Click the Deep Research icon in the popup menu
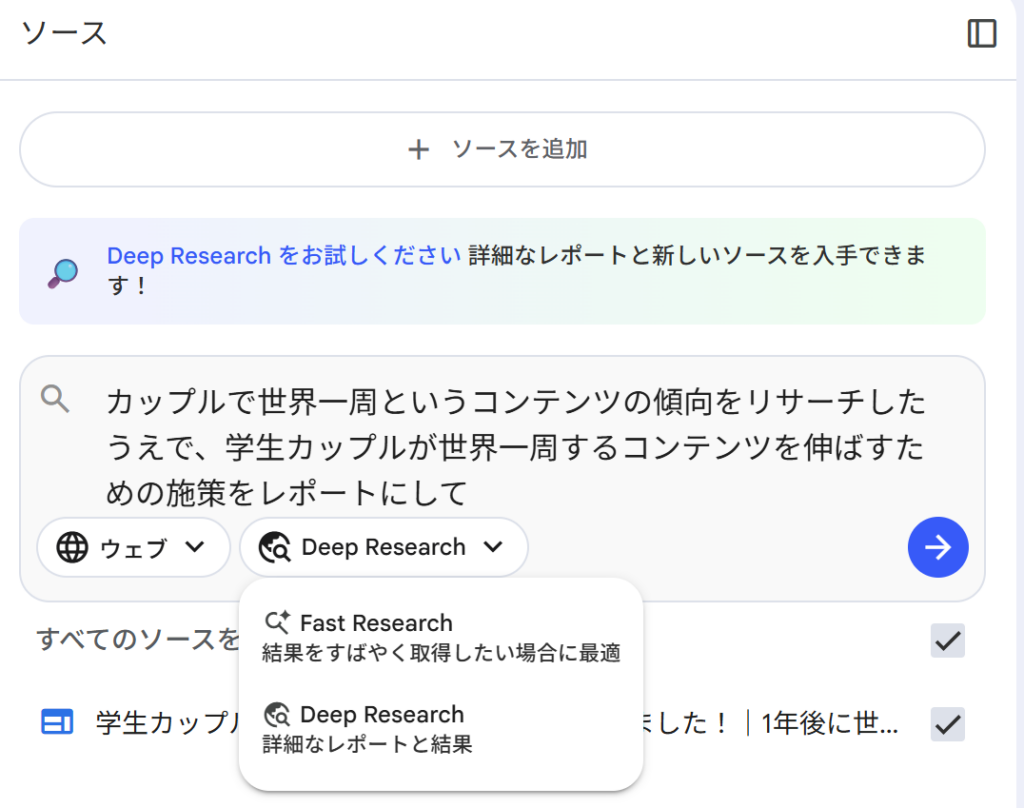Image resolution: width=1024 pixels, height=808 pixels. click(277, 715)
